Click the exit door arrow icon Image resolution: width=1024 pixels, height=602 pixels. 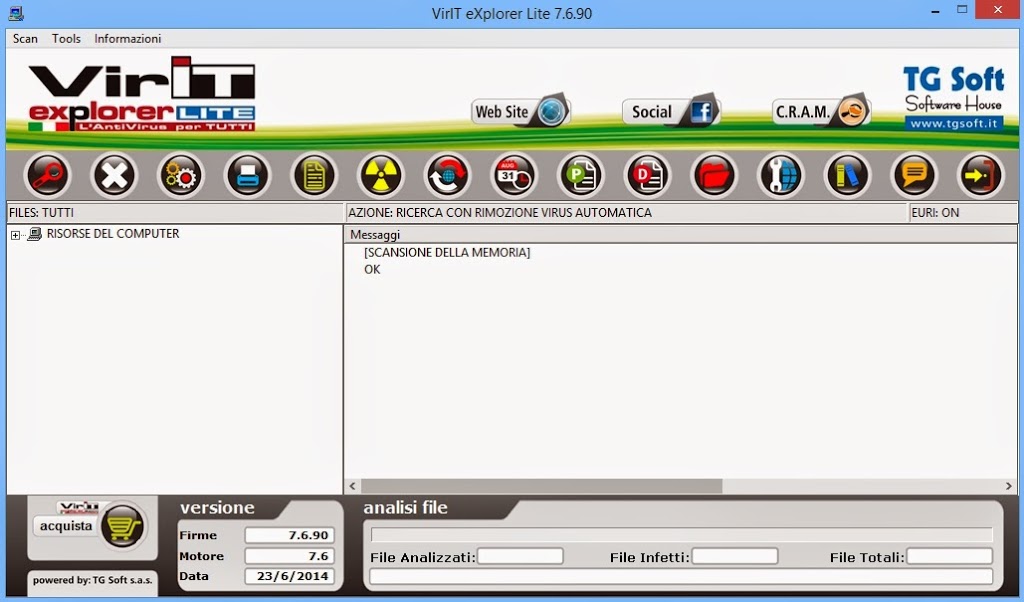point(980,175)
